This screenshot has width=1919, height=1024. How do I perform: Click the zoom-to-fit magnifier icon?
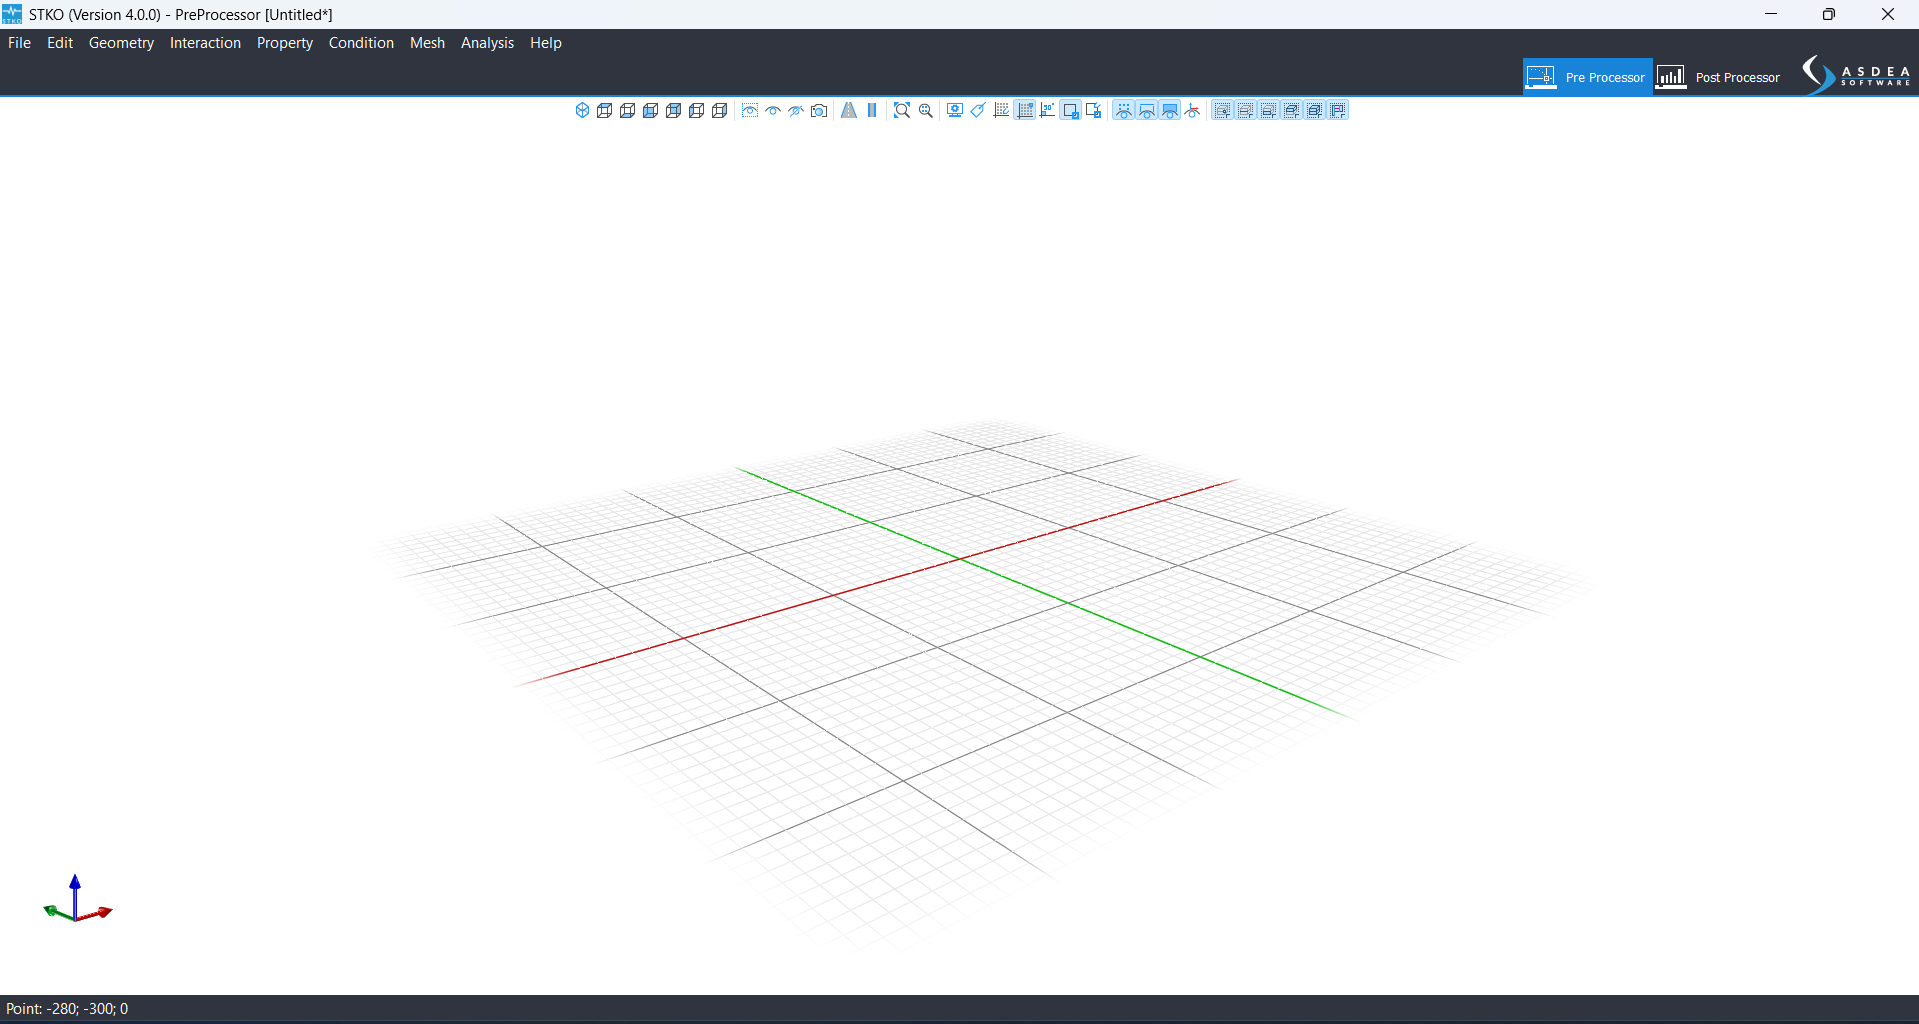[x=902, y=110]
